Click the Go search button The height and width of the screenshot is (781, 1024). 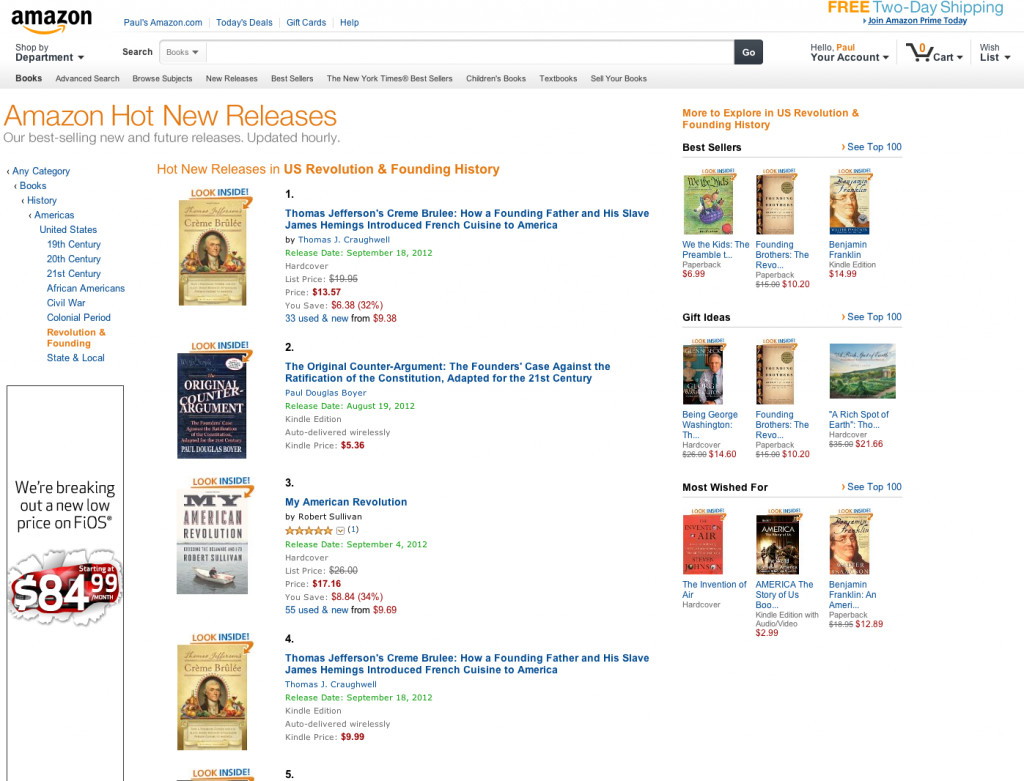(x=748, y=52)
